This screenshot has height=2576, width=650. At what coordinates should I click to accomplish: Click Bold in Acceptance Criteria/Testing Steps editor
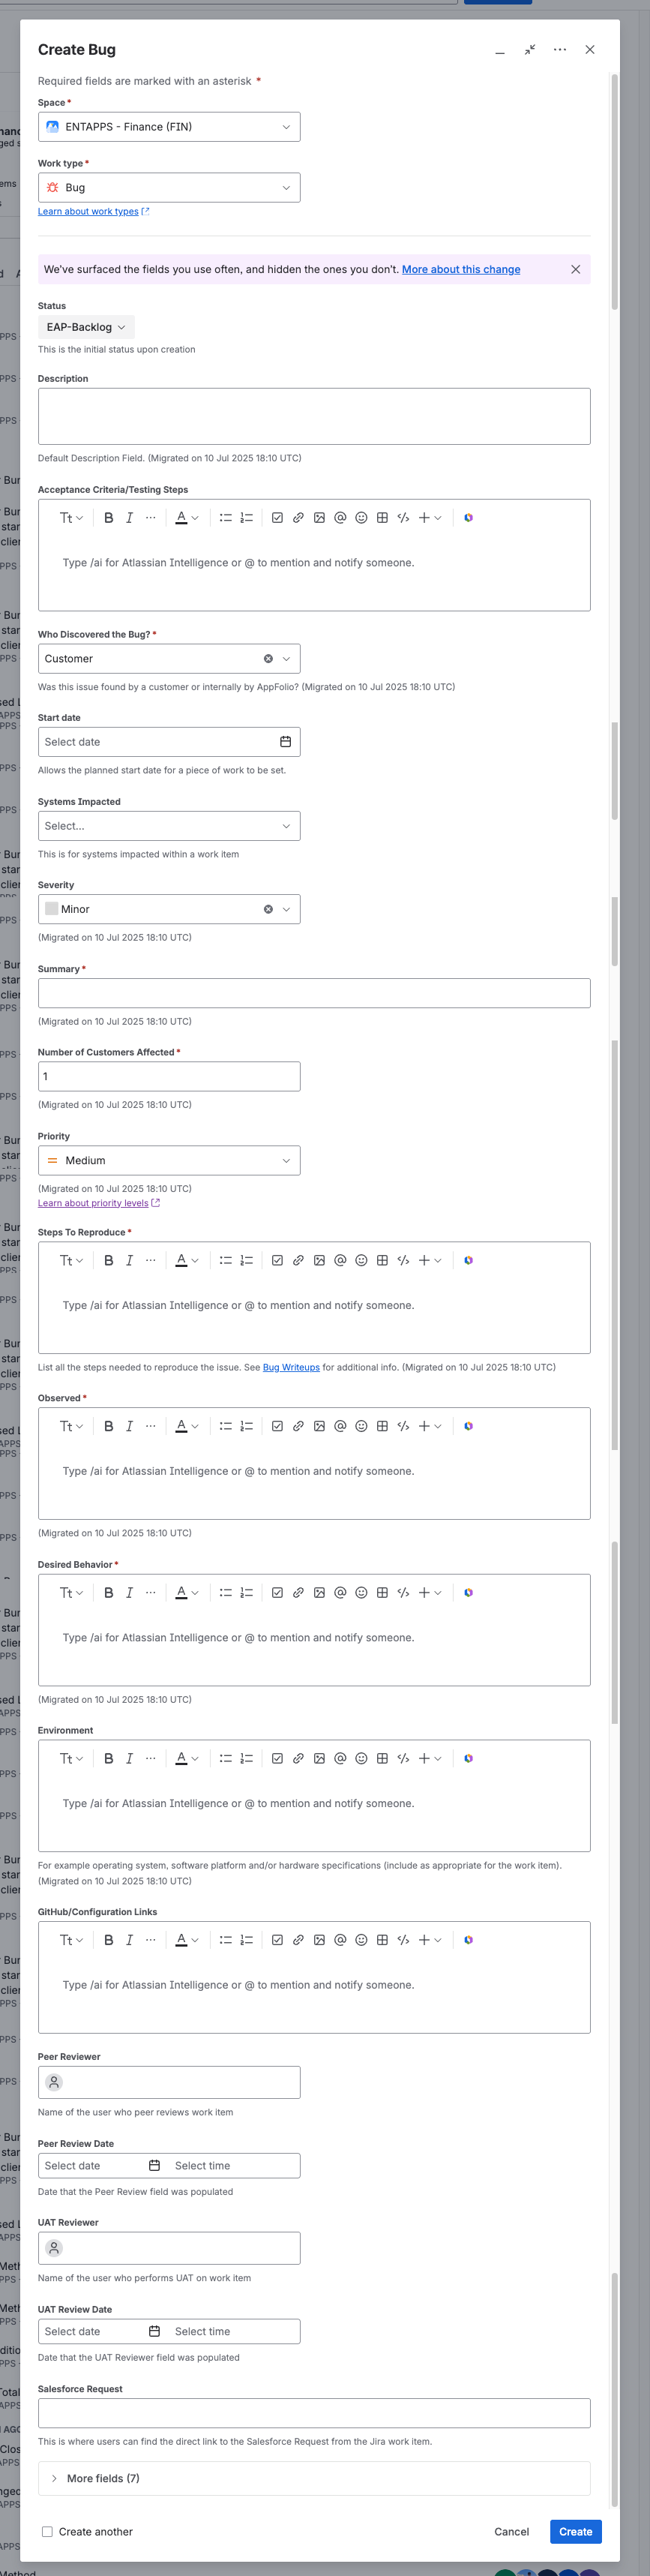108,518
